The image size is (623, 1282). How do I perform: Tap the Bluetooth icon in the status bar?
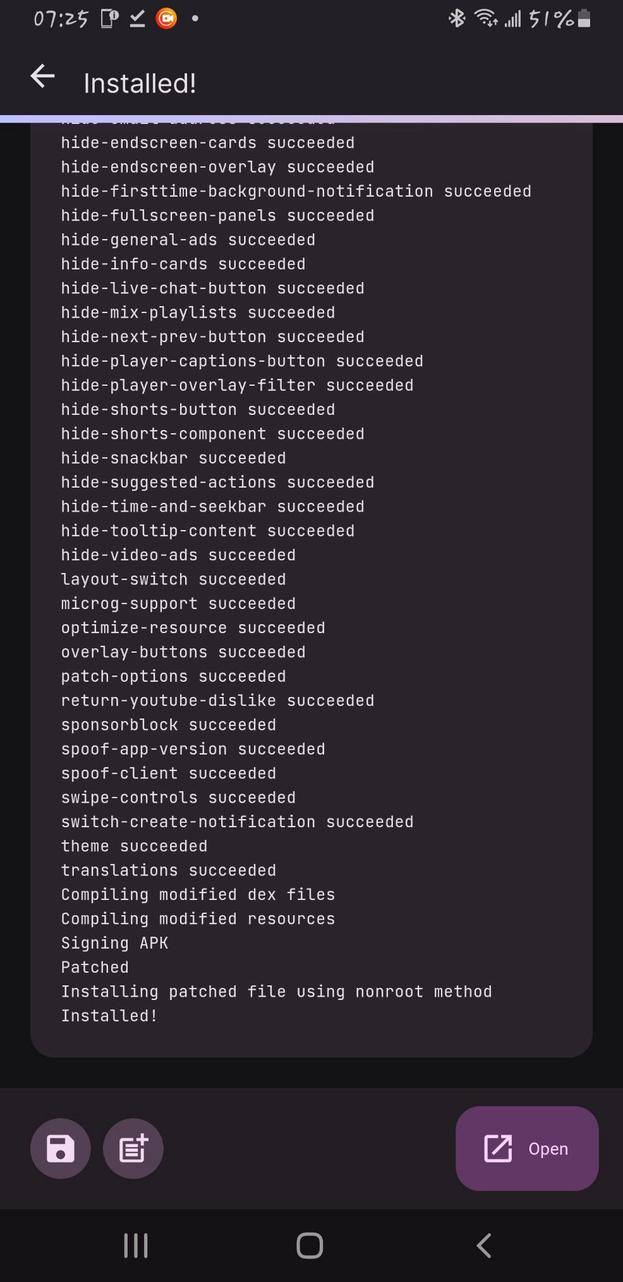point(455,18)
